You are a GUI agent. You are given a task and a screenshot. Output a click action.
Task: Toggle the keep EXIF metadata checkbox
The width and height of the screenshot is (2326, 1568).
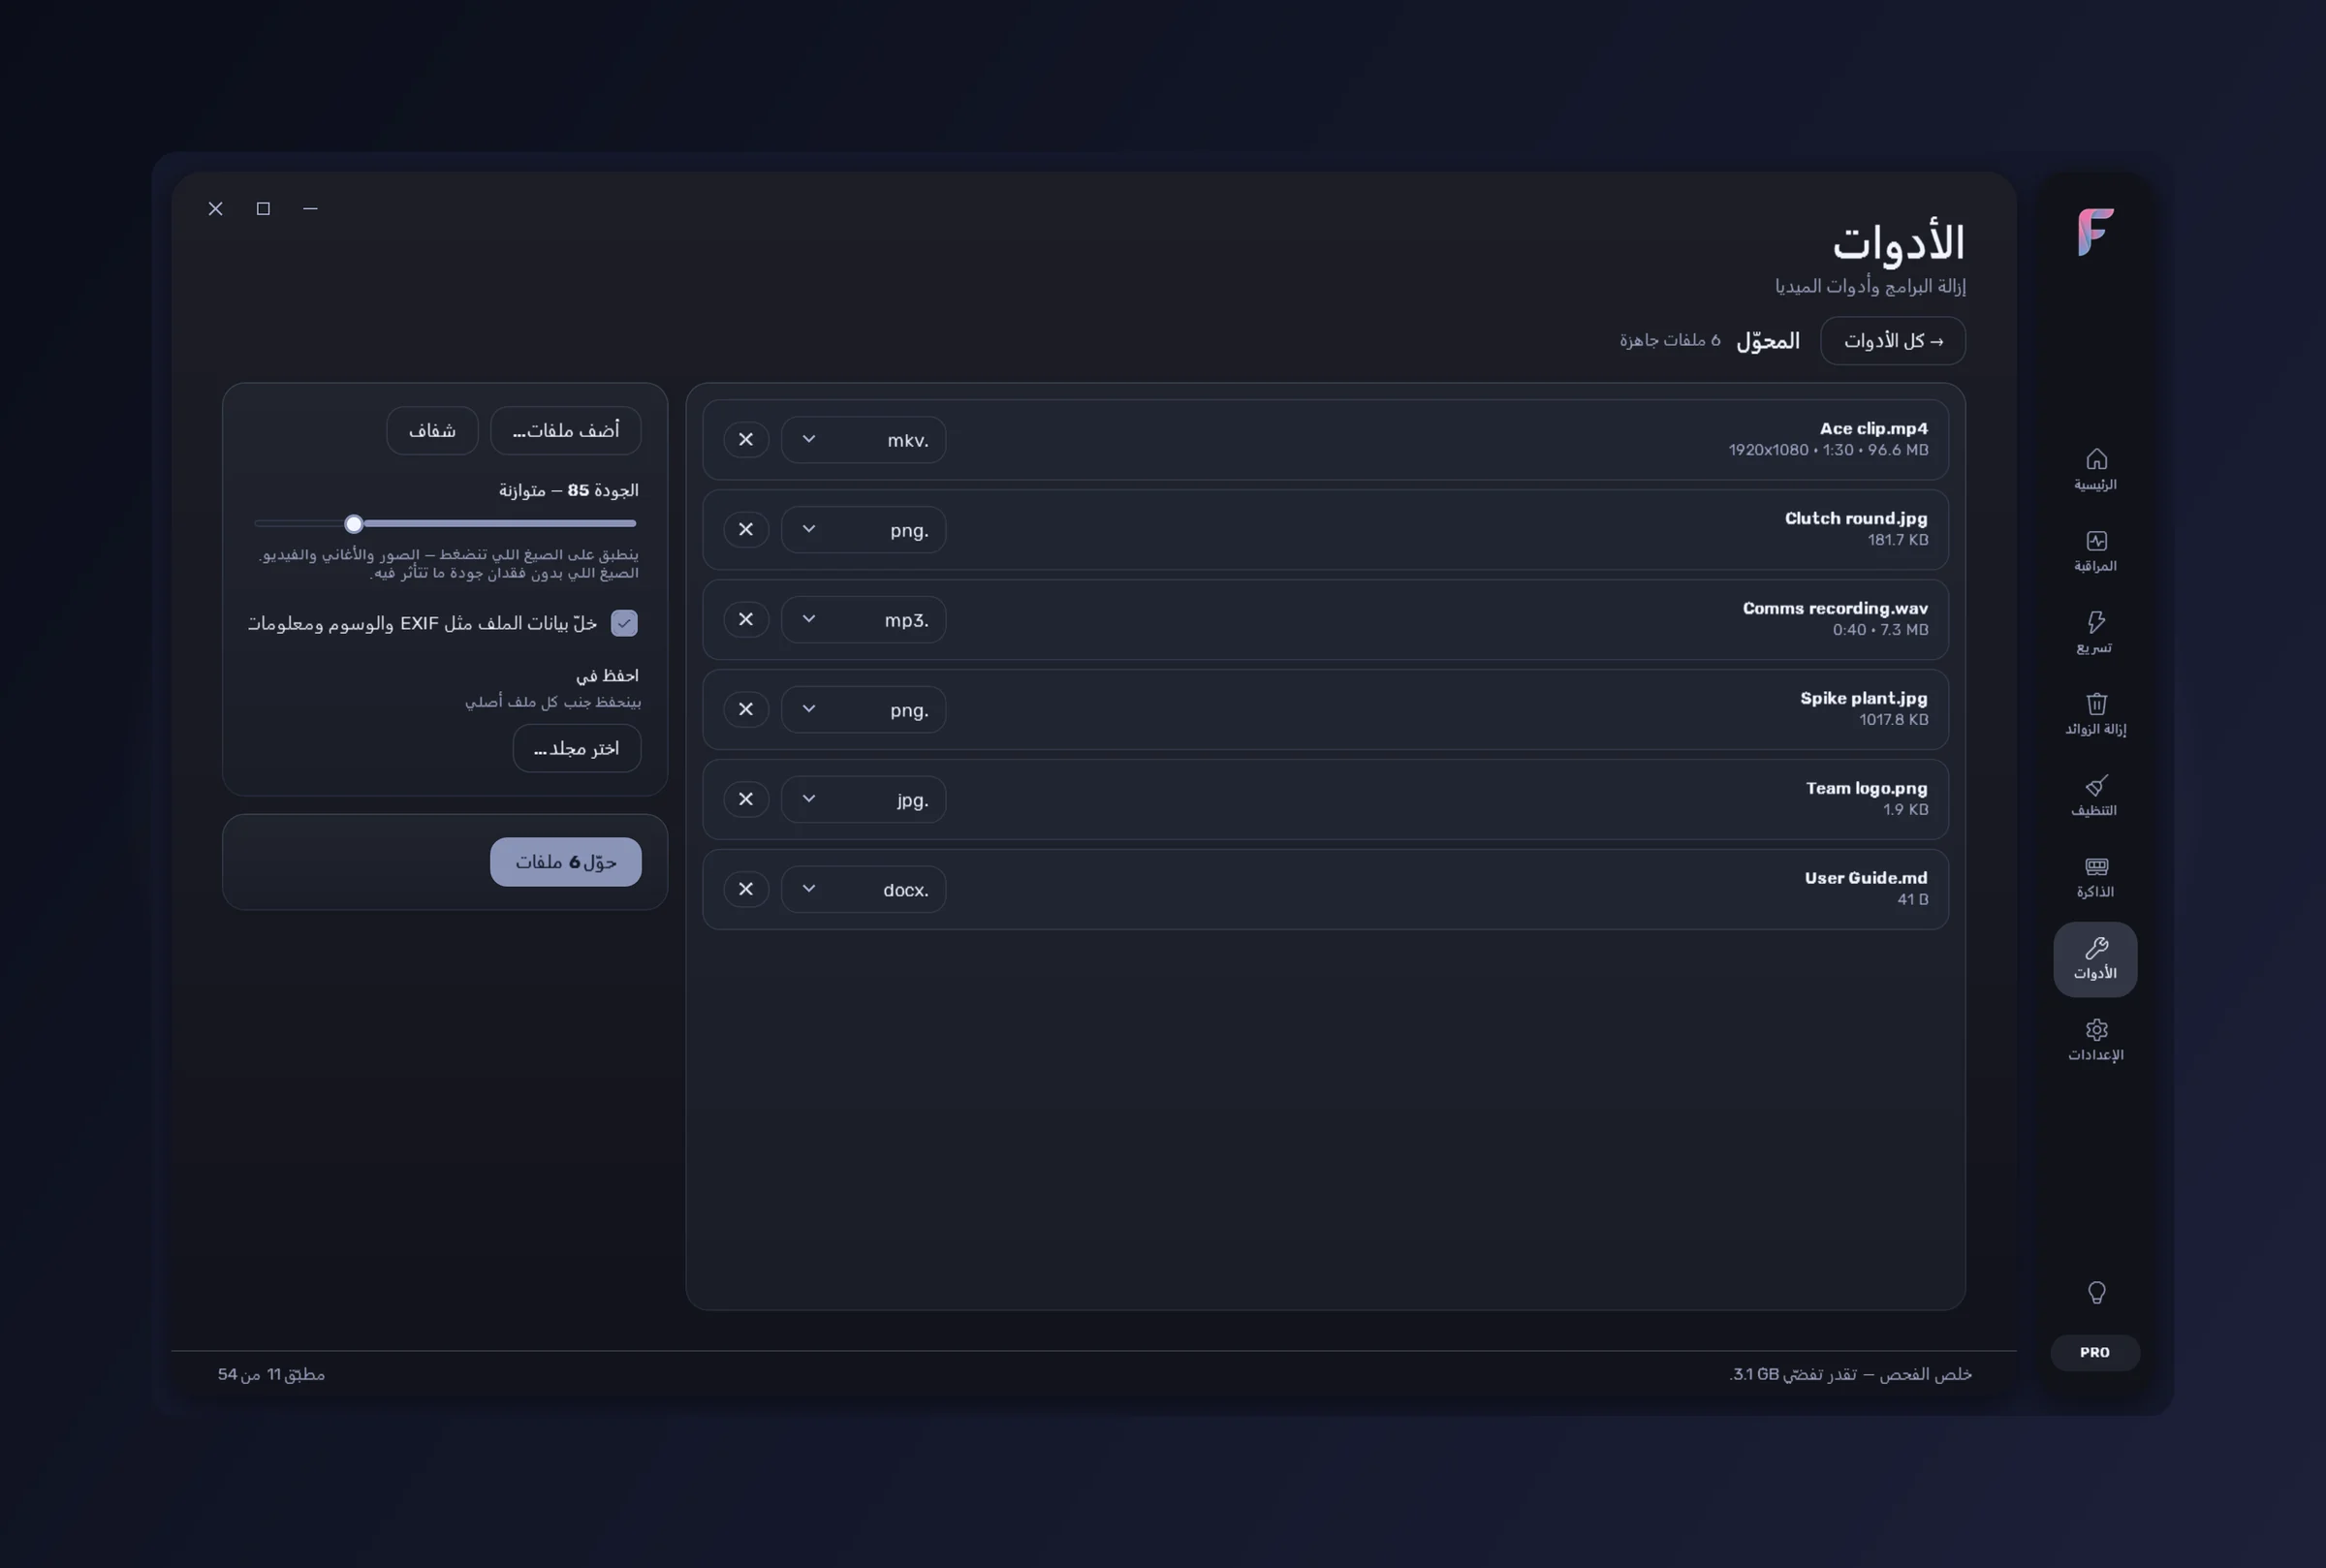pyautogui.click(x=624, y=623)
